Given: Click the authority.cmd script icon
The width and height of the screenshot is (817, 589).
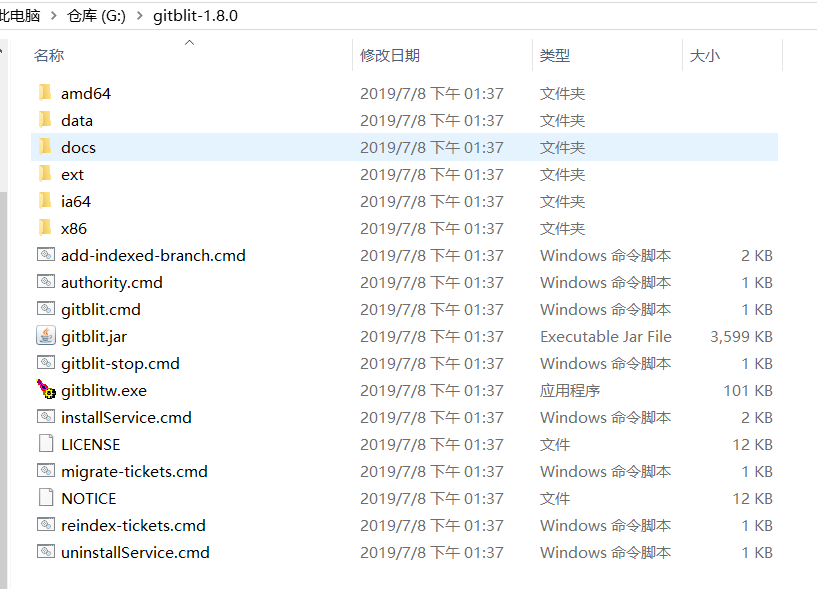Looking at the screenshot, I should coord(46,282).
